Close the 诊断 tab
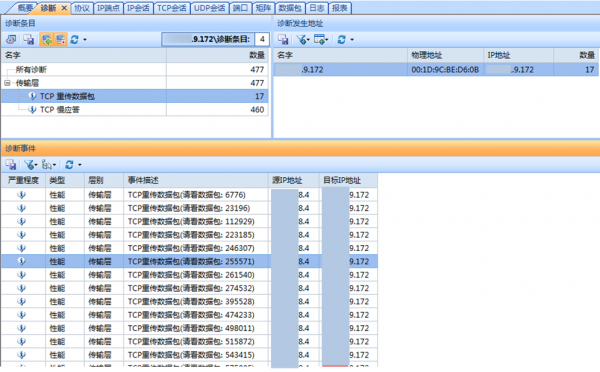 (64, 8)
